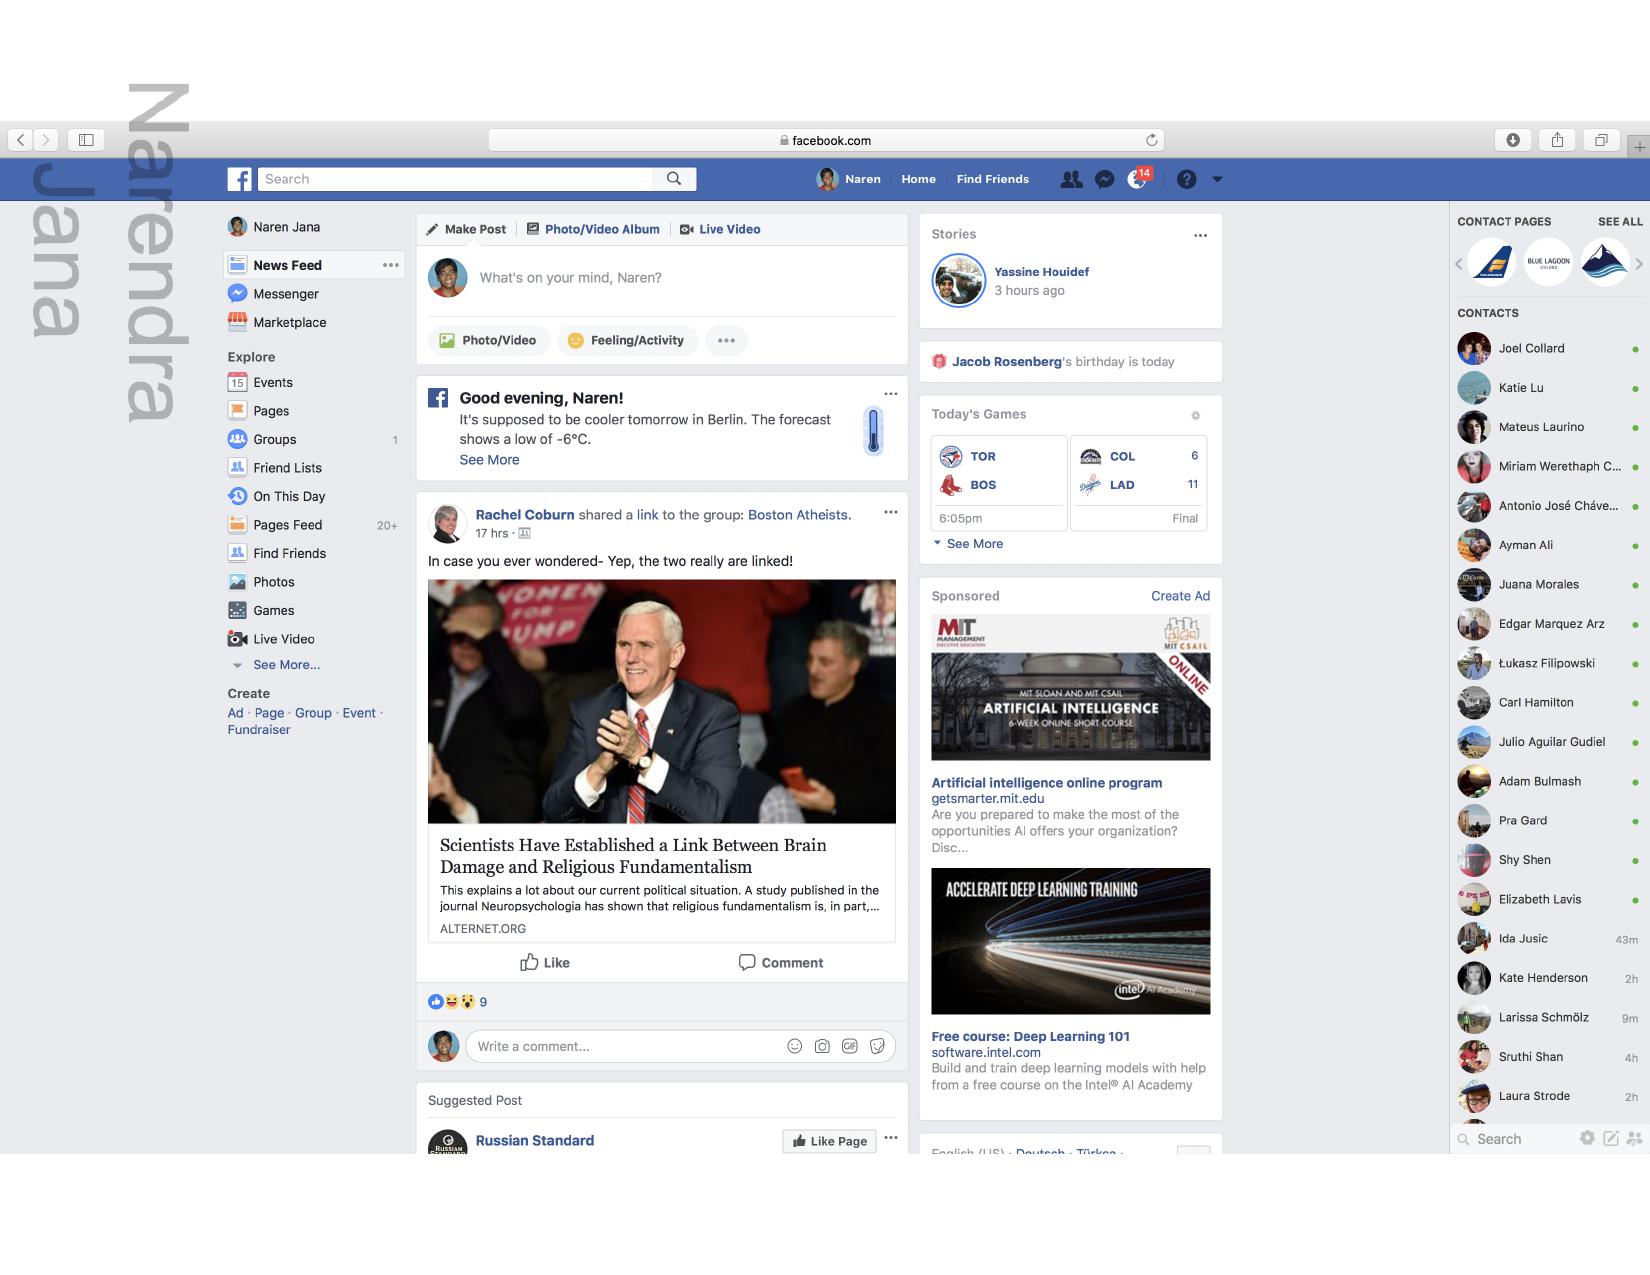Click the GIF icon in comment box

click(x=850, y=1046)
